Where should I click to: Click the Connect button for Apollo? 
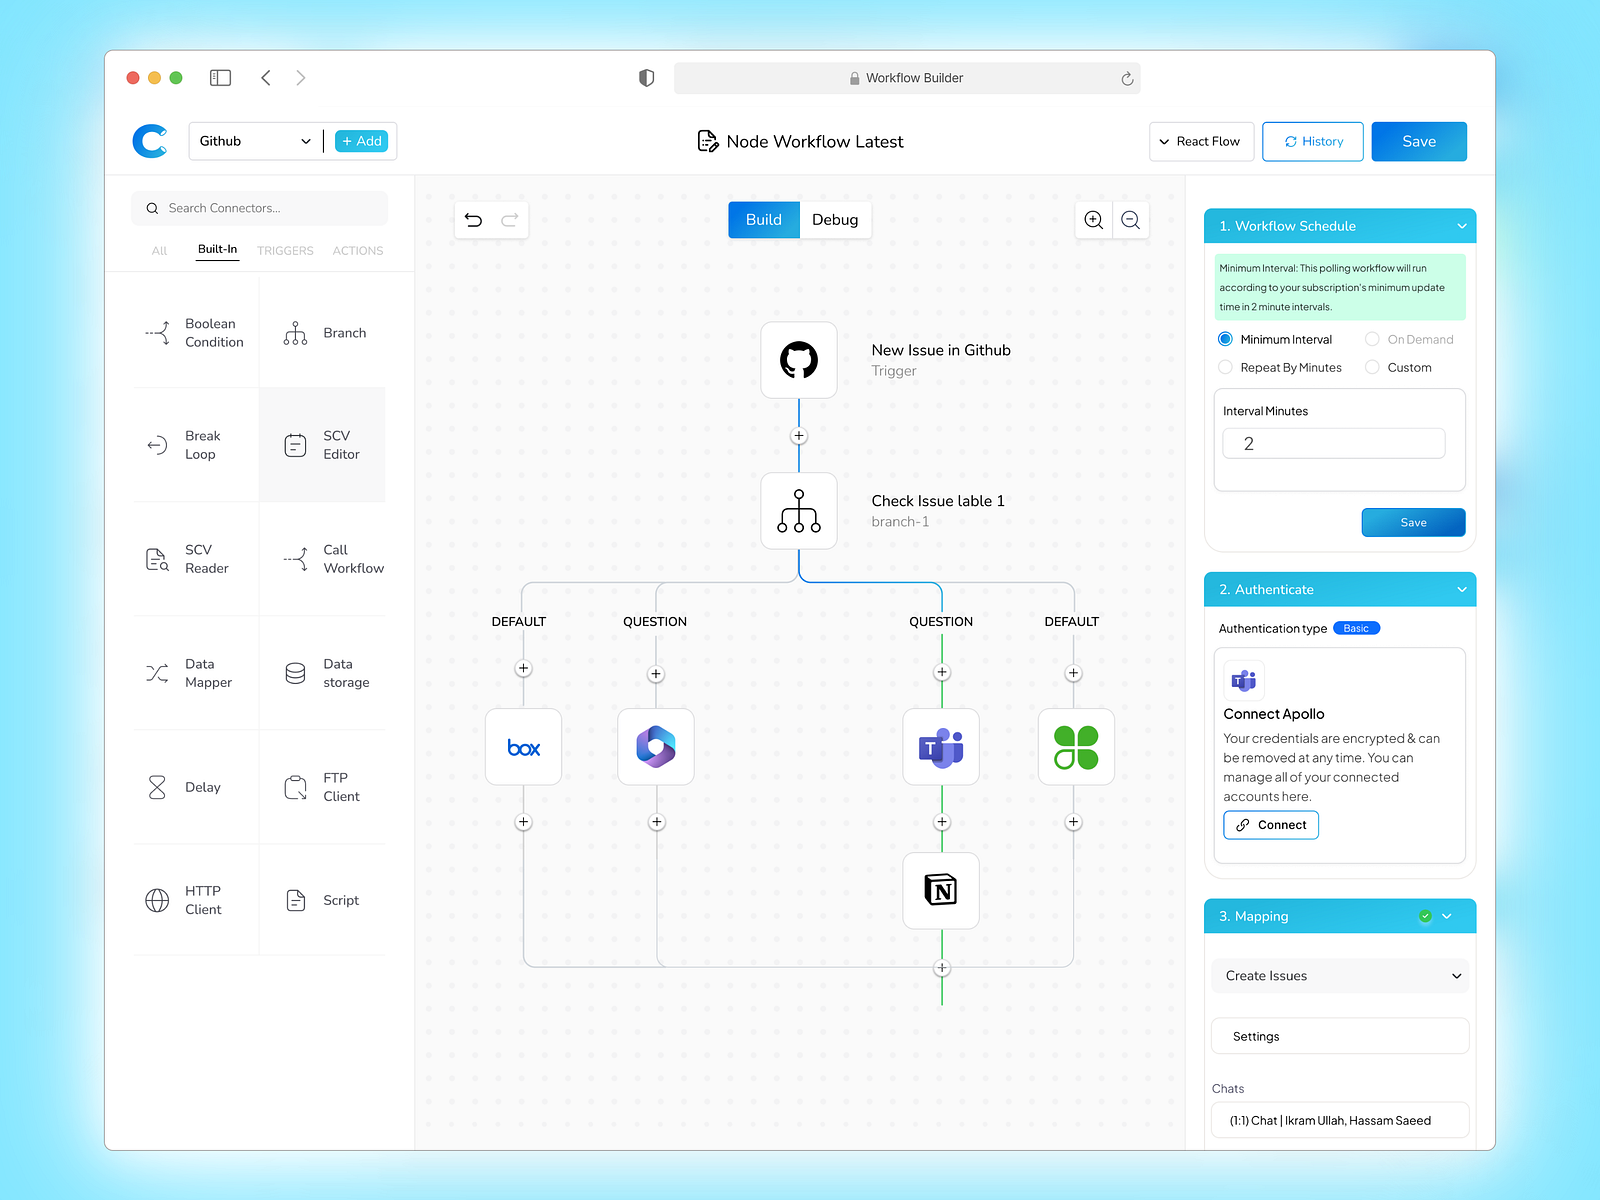pyautogui.click(x=1271, y=825)
